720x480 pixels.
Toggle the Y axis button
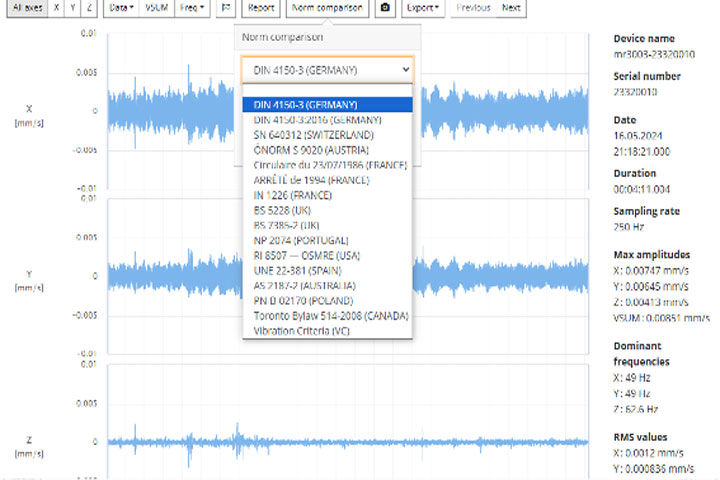click(x=75, y=8)
